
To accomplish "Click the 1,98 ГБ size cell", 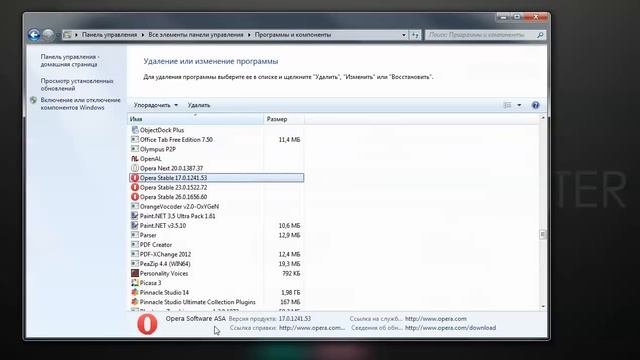I will pyautogui.click(x=290, y=292).
